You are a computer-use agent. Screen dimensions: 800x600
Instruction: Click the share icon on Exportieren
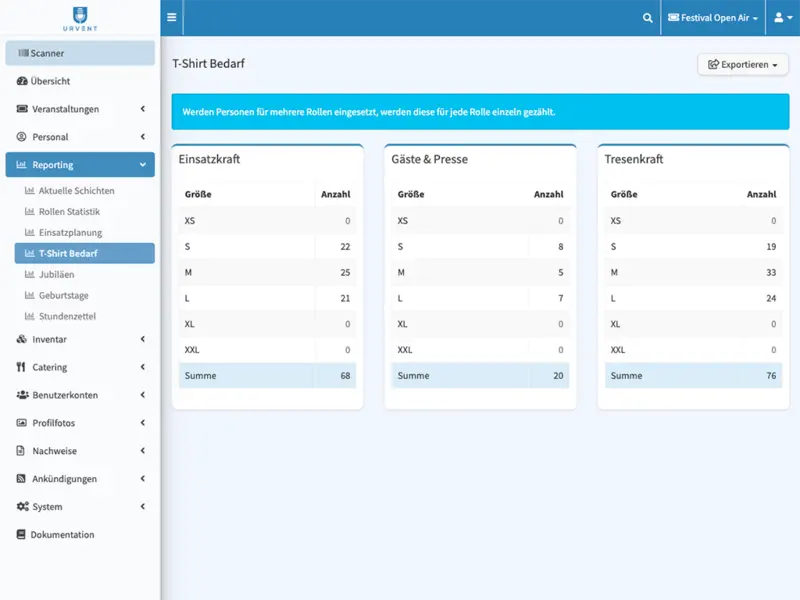(713, 64)
